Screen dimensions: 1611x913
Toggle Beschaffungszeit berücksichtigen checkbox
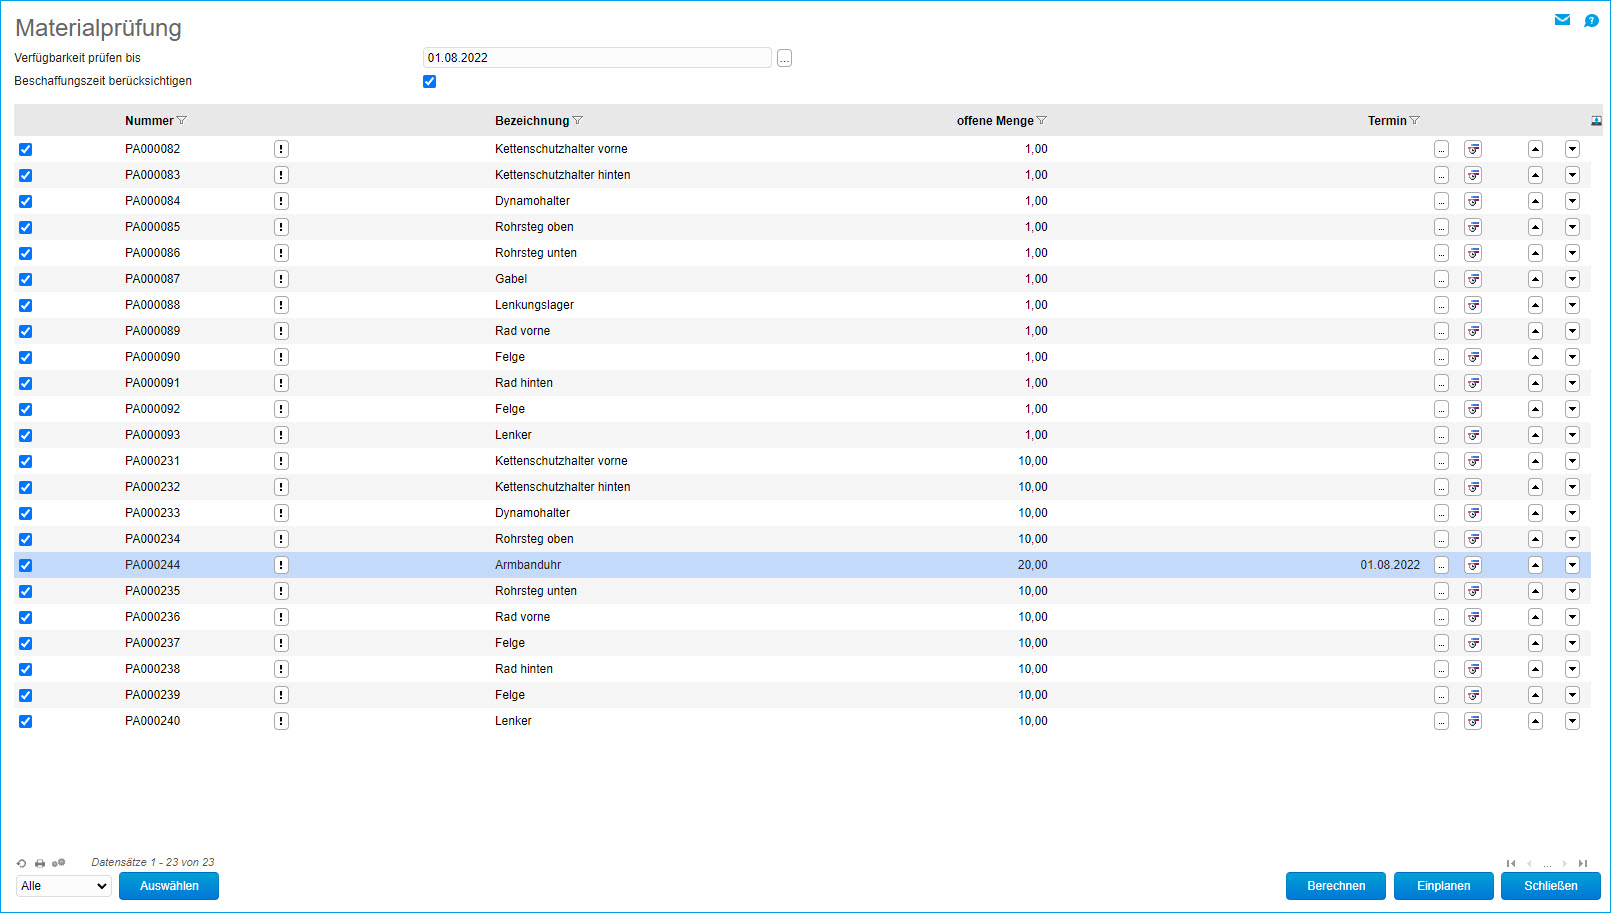[430, 82]
